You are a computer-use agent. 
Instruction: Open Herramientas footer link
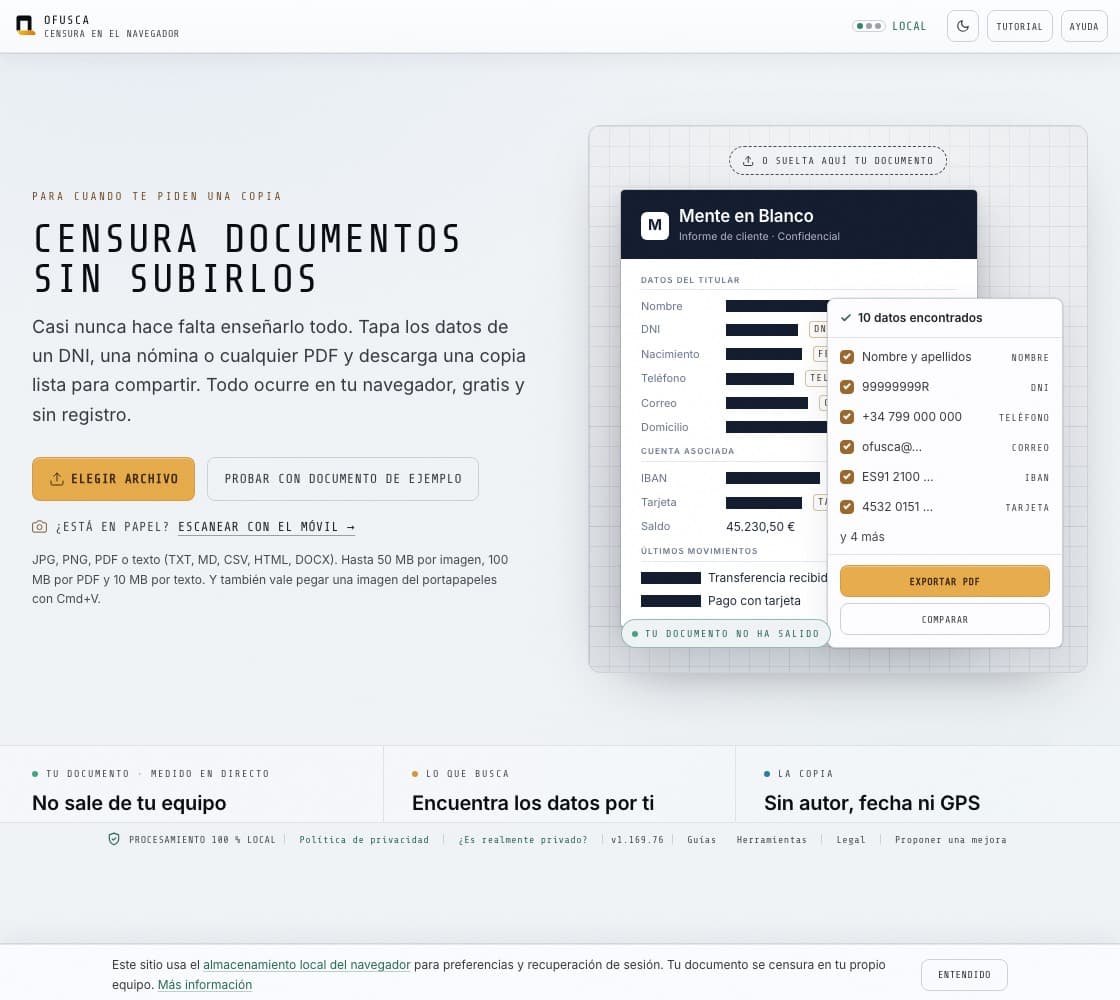click(x=771, y=840)
